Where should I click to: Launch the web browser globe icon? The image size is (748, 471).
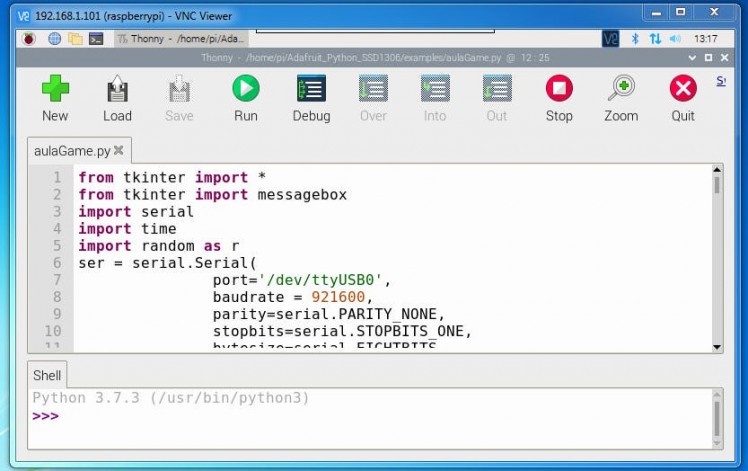click(54, 39)
